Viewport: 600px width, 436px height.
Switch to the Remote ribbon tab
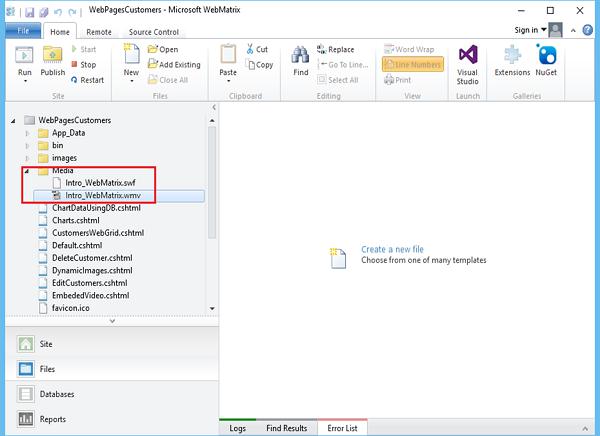(x=99, y=32)
